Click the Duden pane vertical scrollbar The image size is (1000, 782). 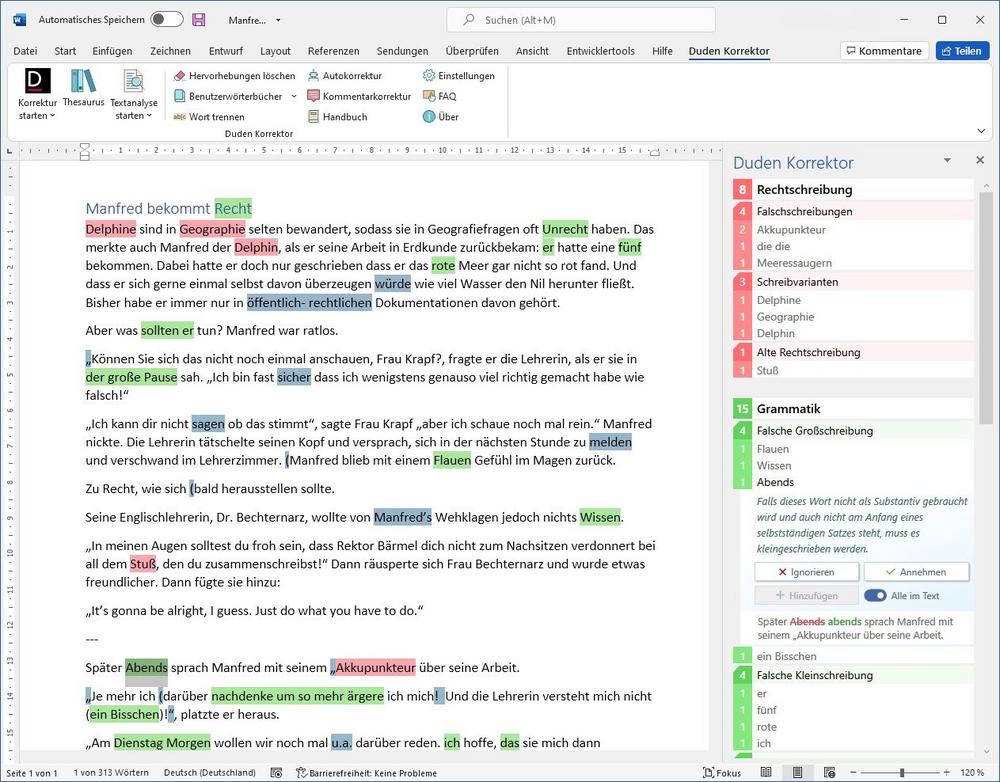(x=986, y=309)
